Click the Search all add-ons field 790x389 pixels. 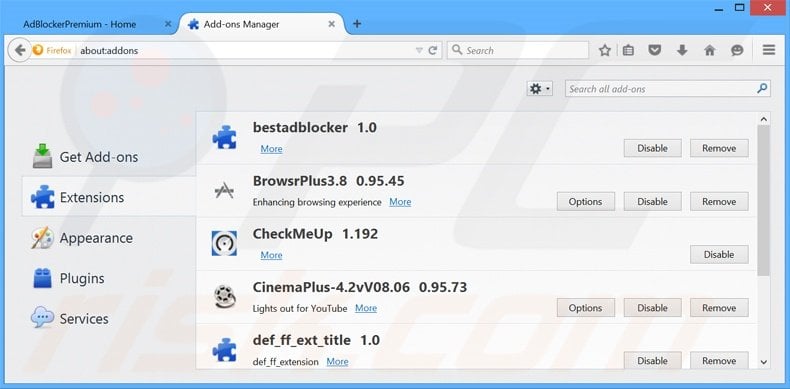[668, 89]
